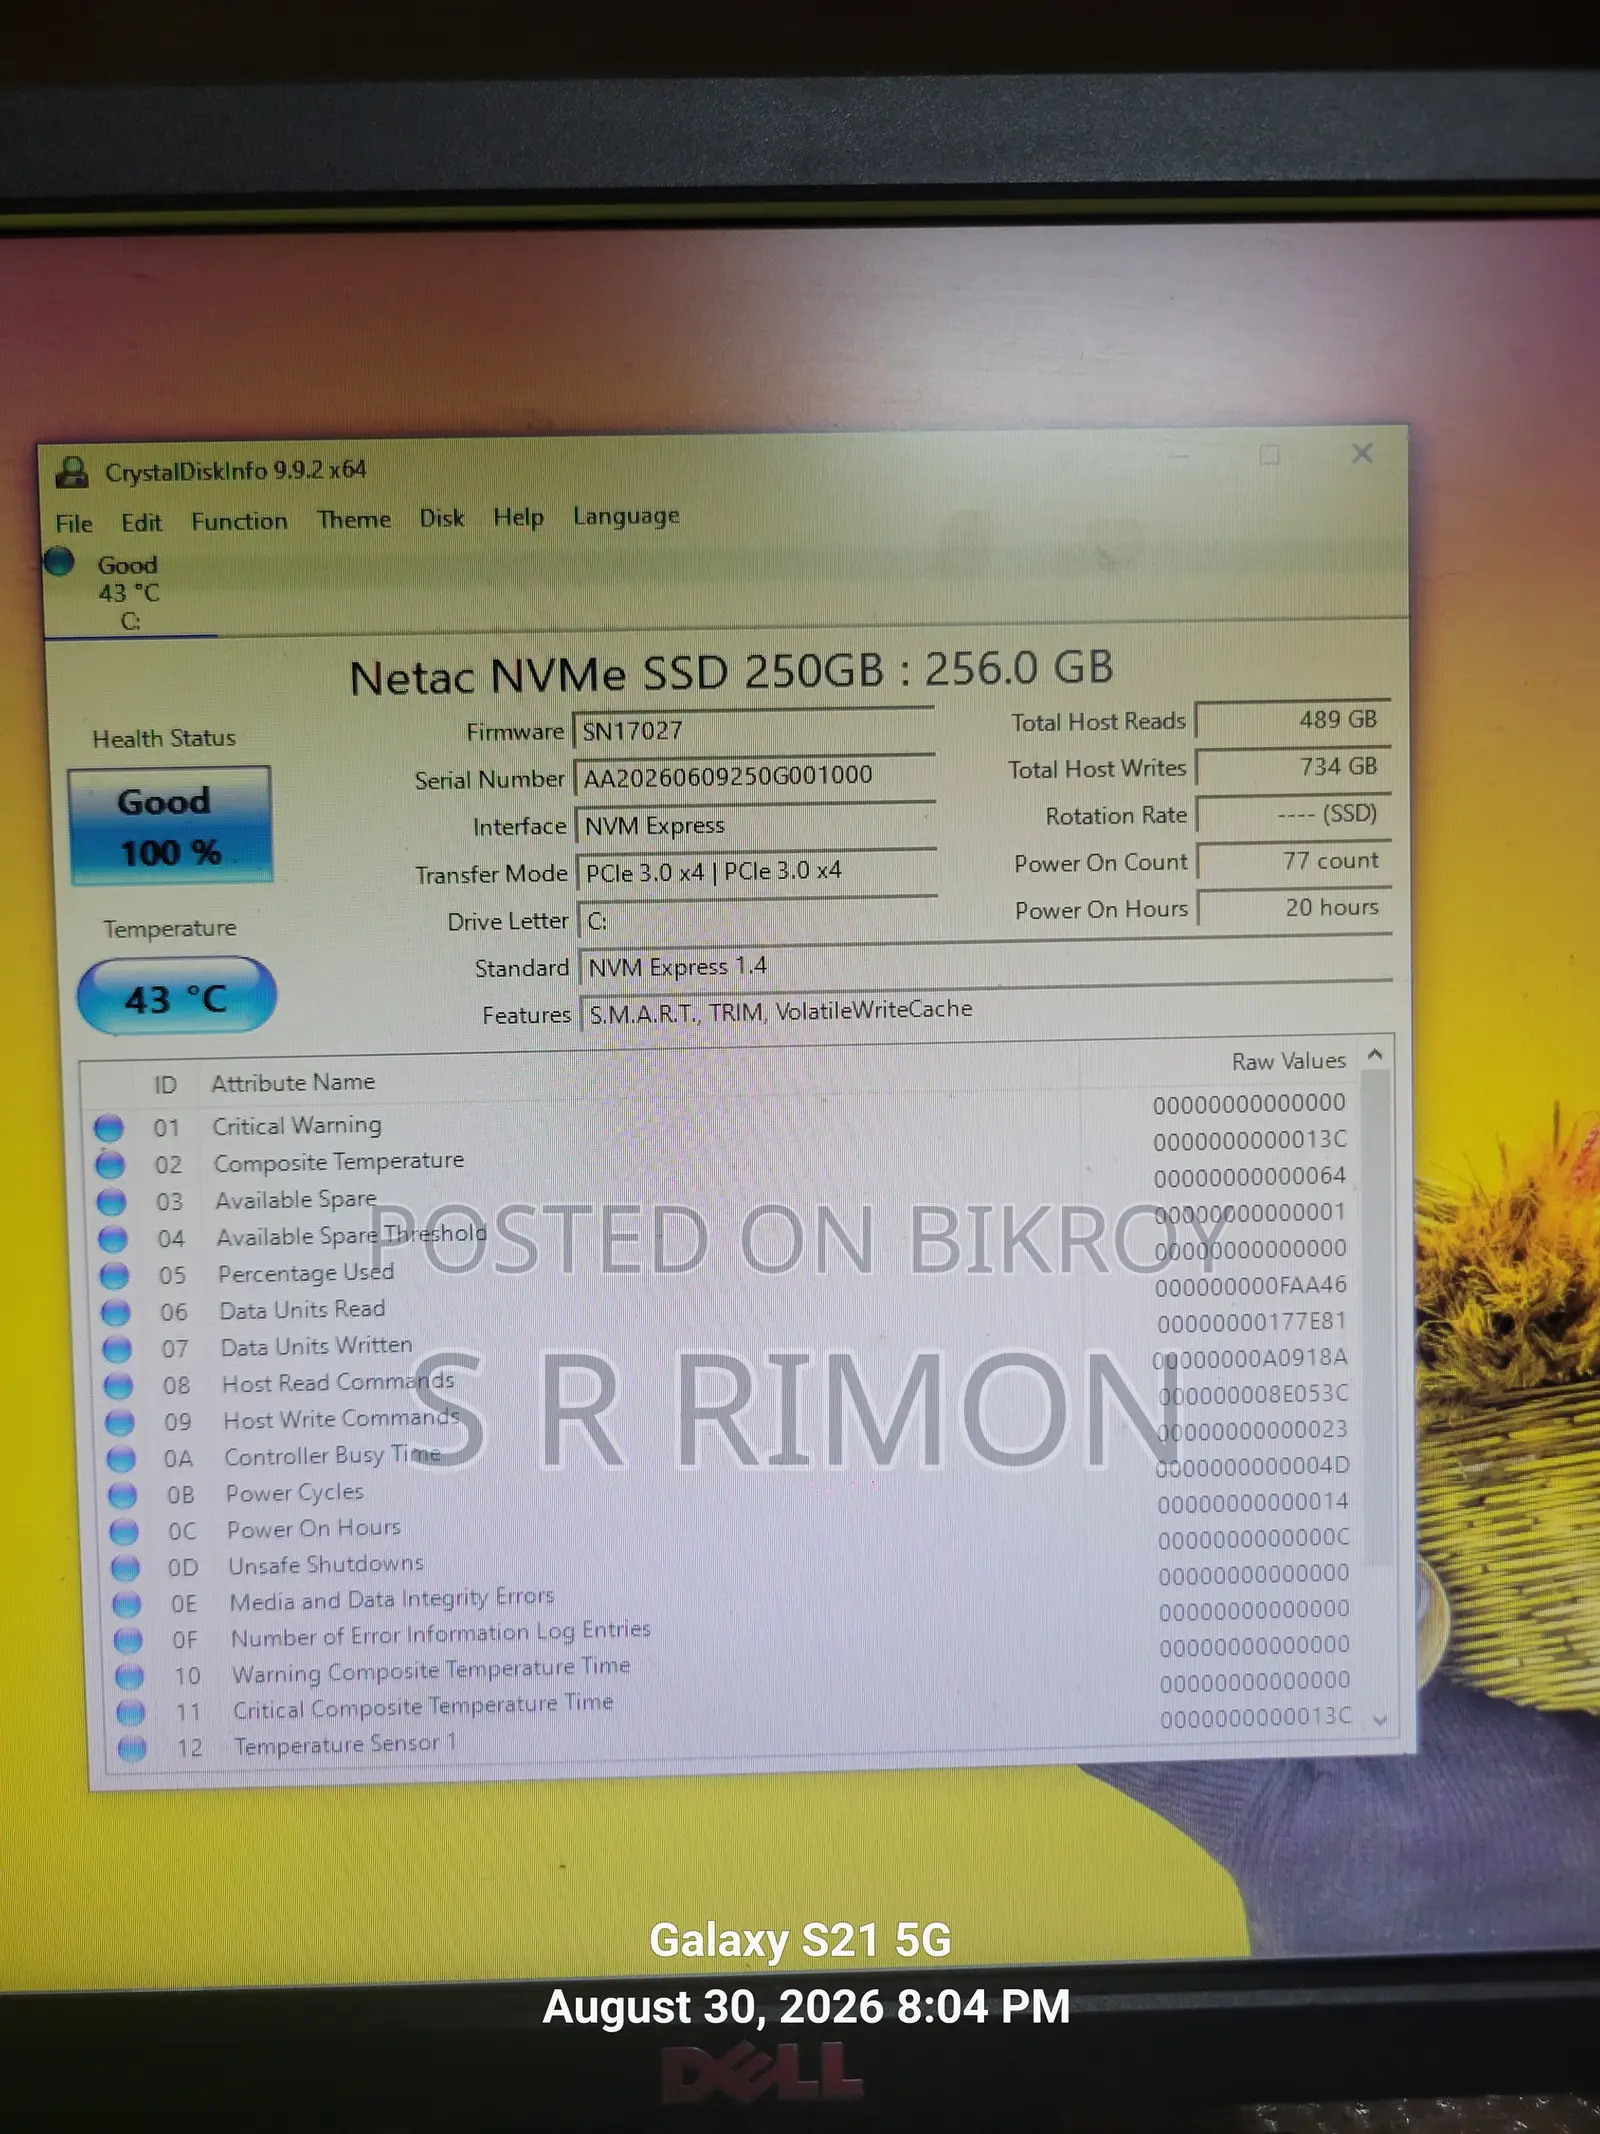Click status orb for Unsafe Shutdowns row

(x=125, y=1567)
